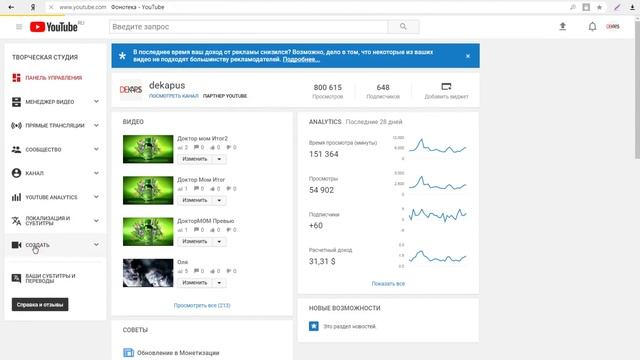Go back with browser back arrow
Image resolution: width=640 pixels, height=360 pixels.
point(11,7)
